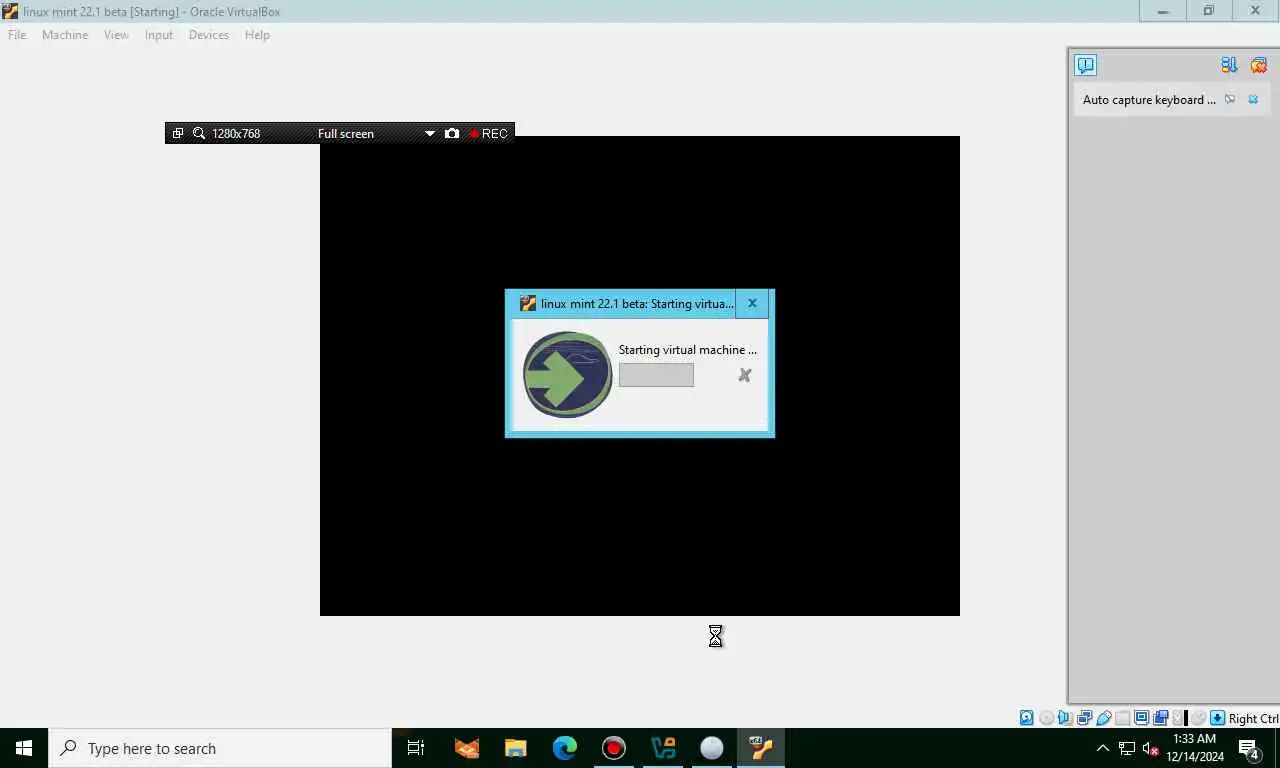This screenshot has height=768, width=1280.
Task: Click the recorder's select window icon
Action: [x=178, y=133]
